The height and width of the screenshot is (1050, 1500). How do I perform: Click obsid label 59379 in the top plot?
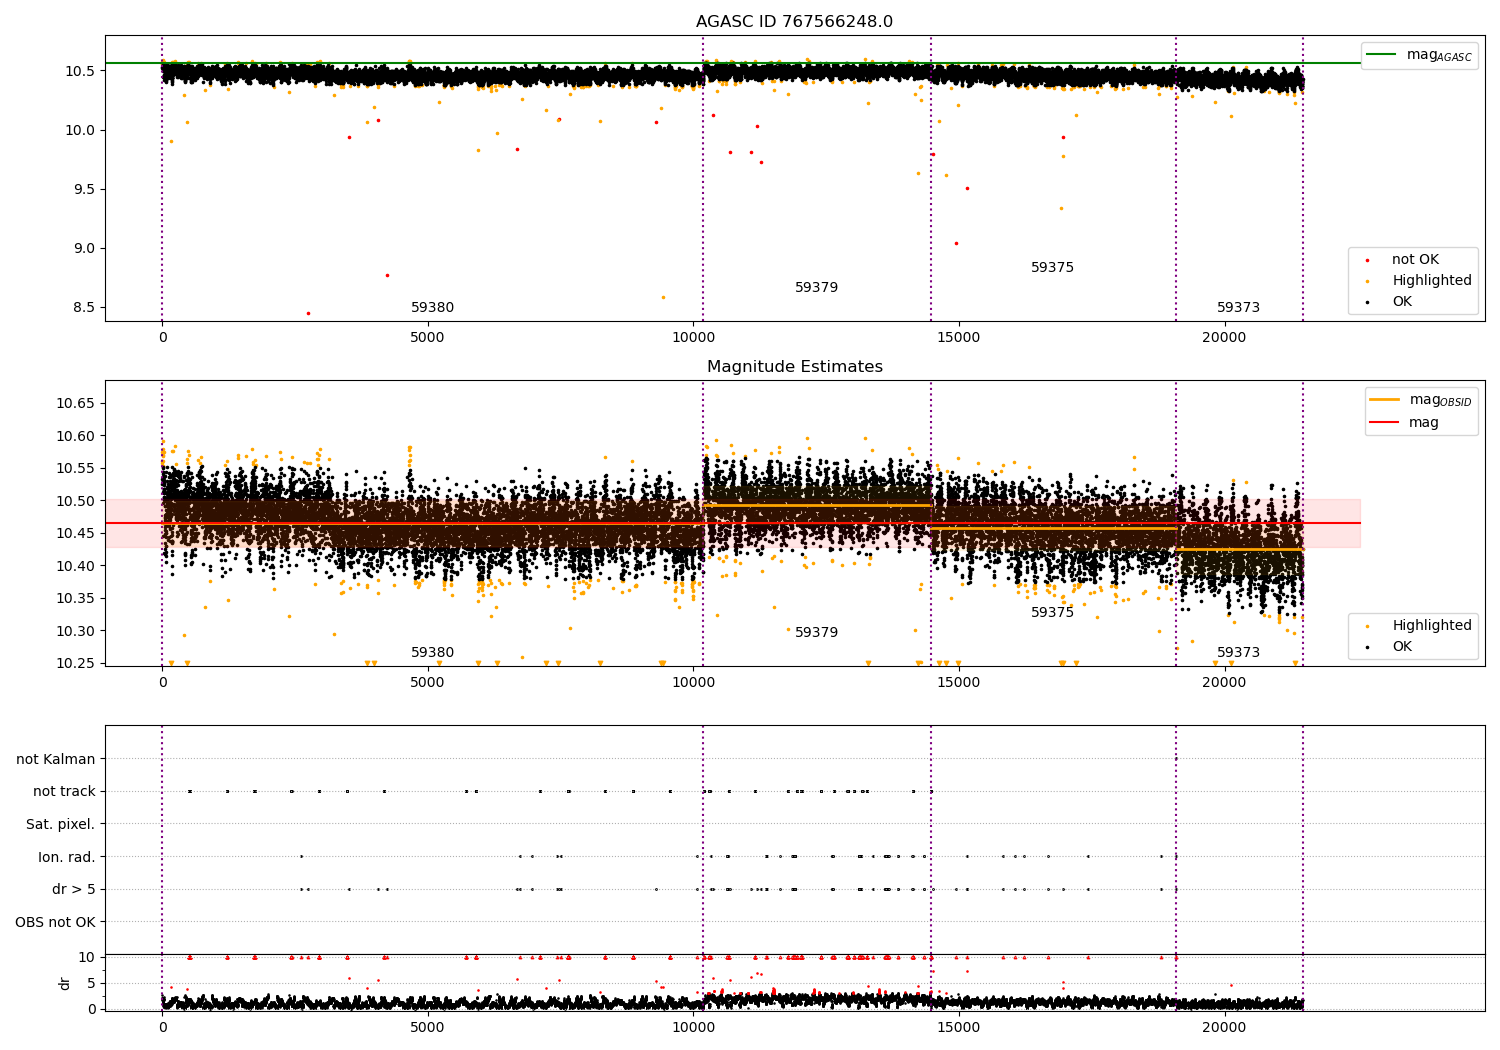pos(816,288)
